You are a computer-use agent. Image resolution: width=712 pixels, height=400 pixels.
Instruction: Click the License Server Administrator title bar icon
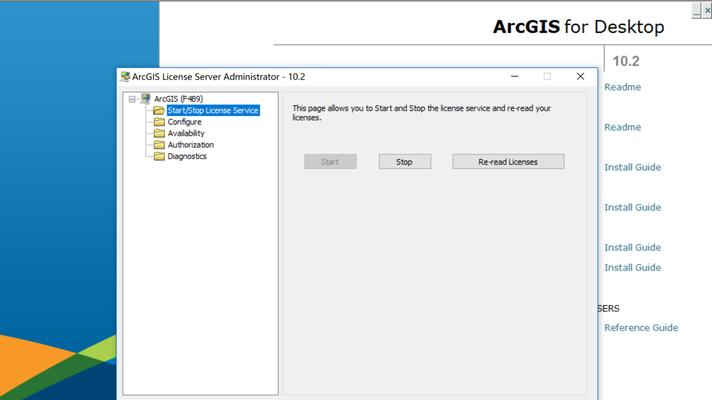point(125,76)
